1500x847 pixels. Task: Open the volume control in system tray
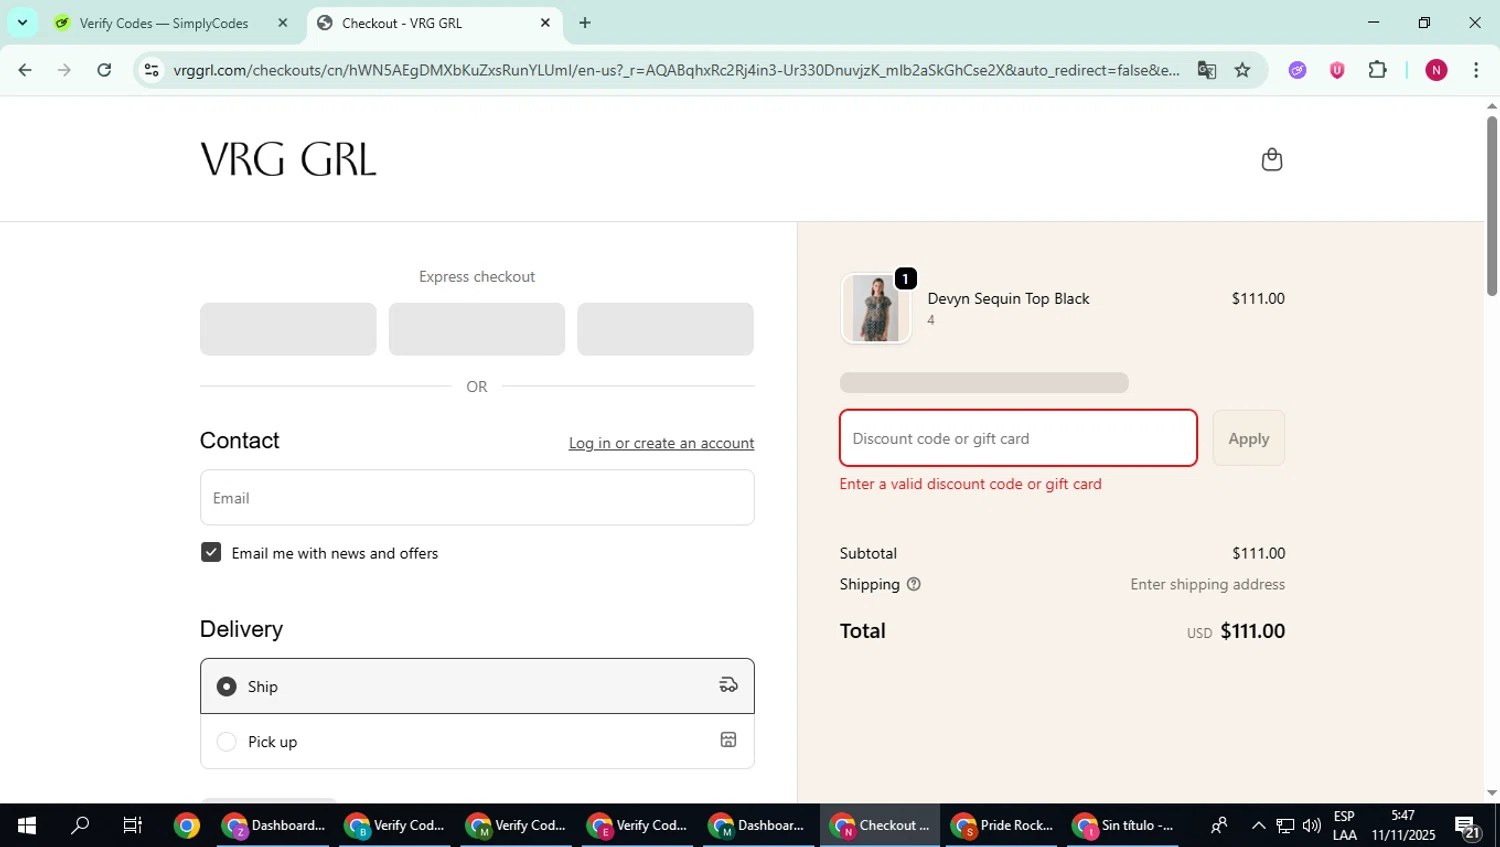click(x=1311, y=826)
